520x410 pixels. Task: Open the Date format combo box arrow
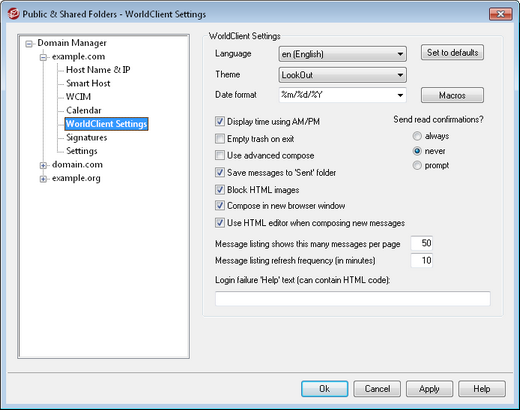[400, 95]
